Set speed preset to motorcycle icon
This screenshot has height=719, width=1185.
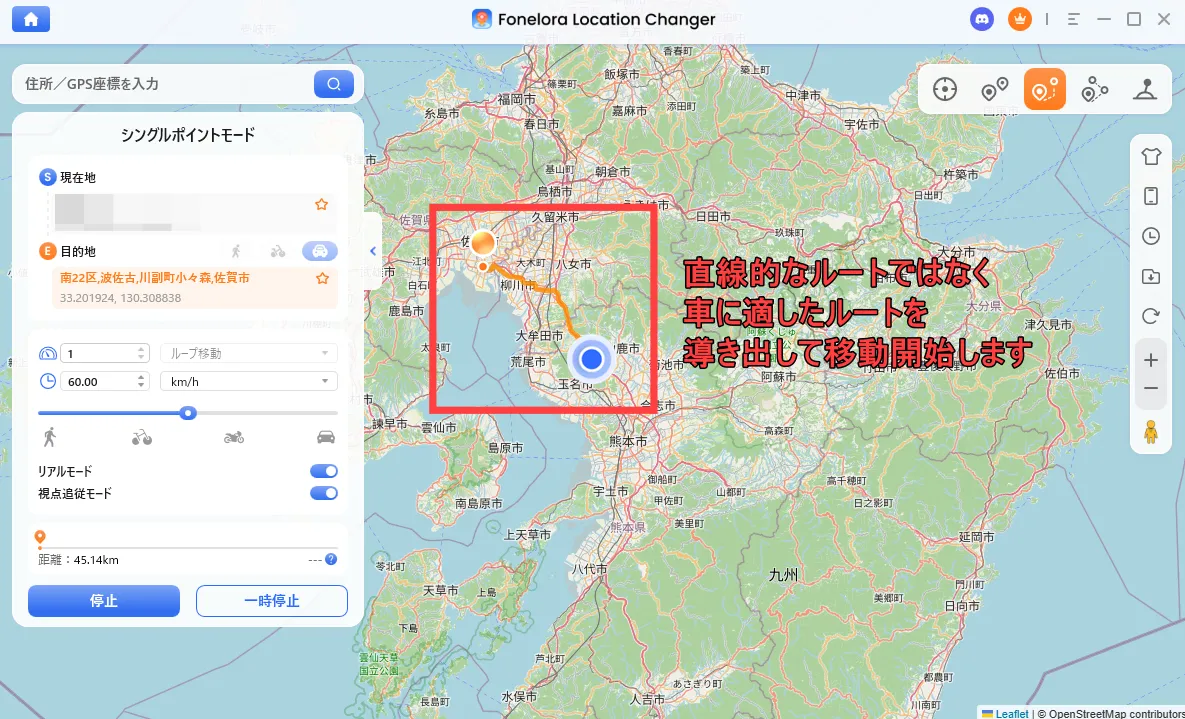(x=233, y=437)
